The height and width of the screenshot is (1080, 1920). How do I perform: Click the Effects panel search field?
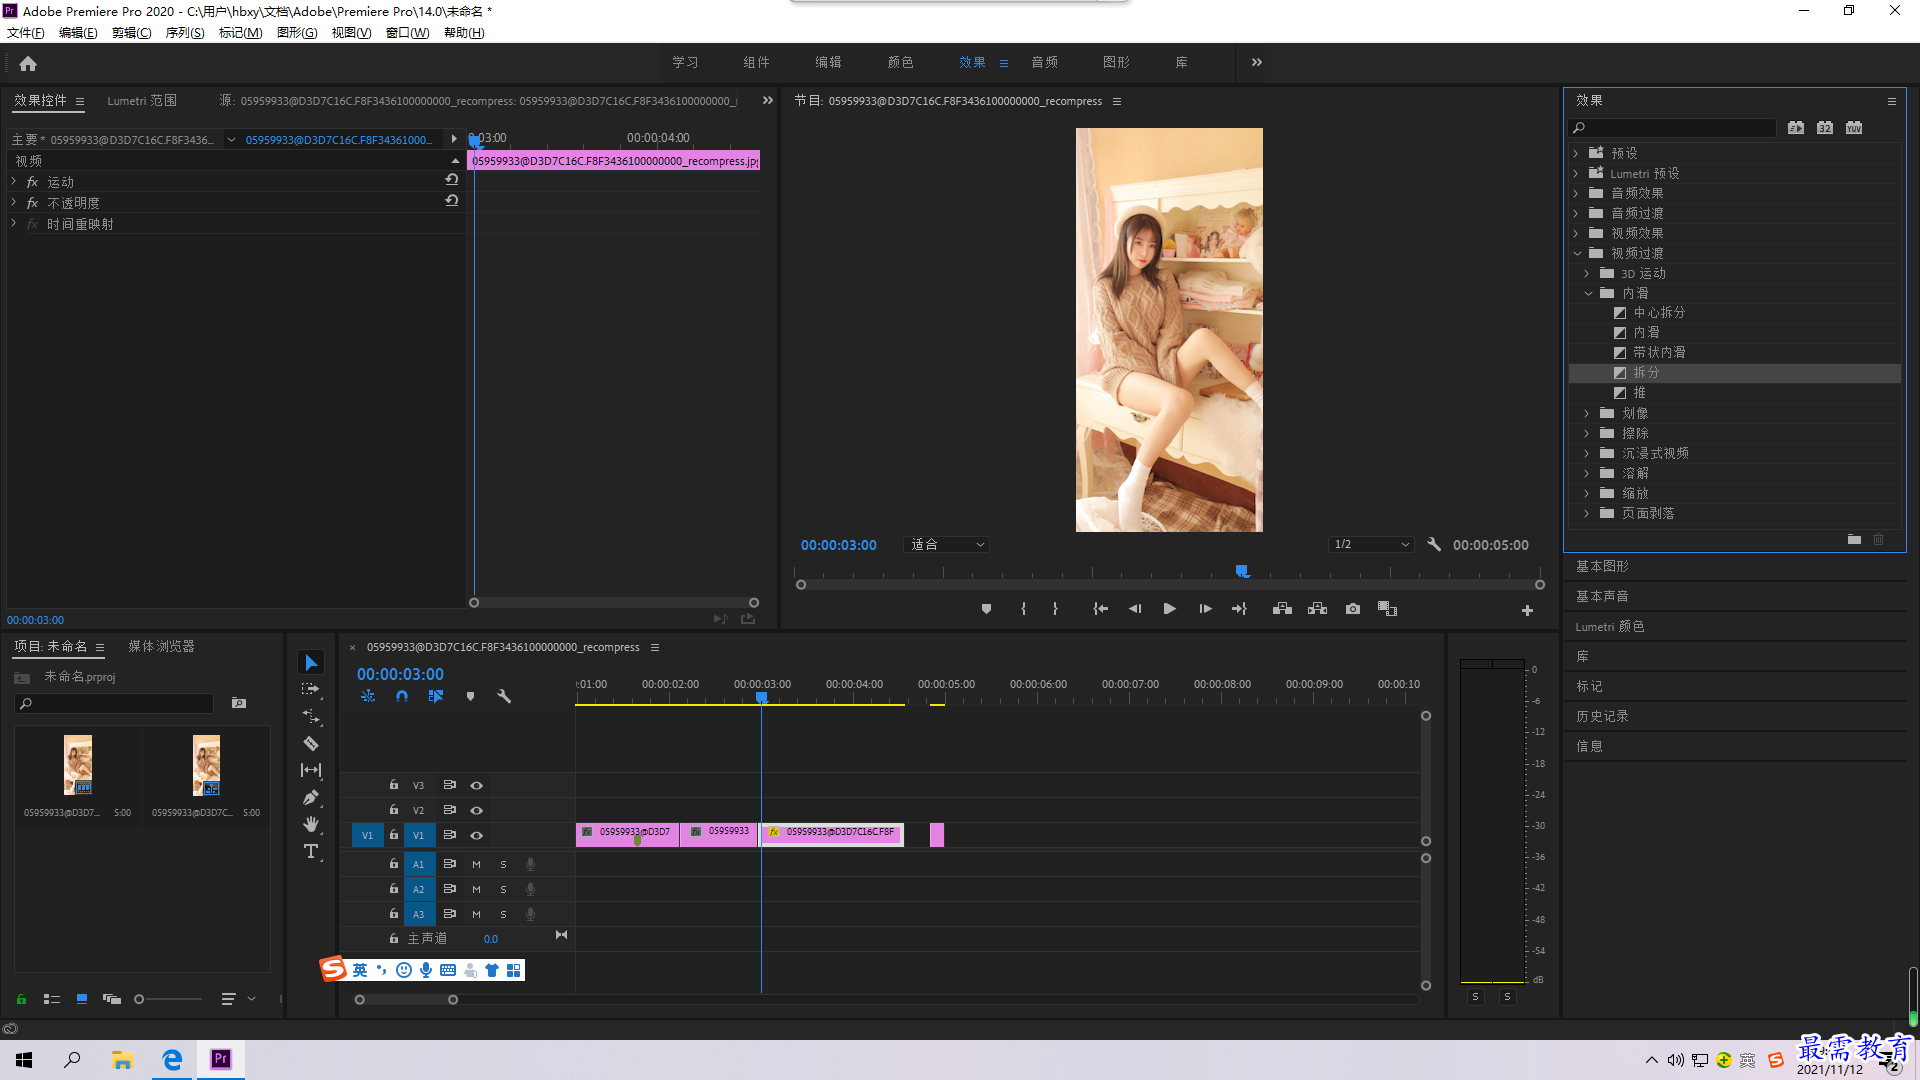[x=1672, y=128]
